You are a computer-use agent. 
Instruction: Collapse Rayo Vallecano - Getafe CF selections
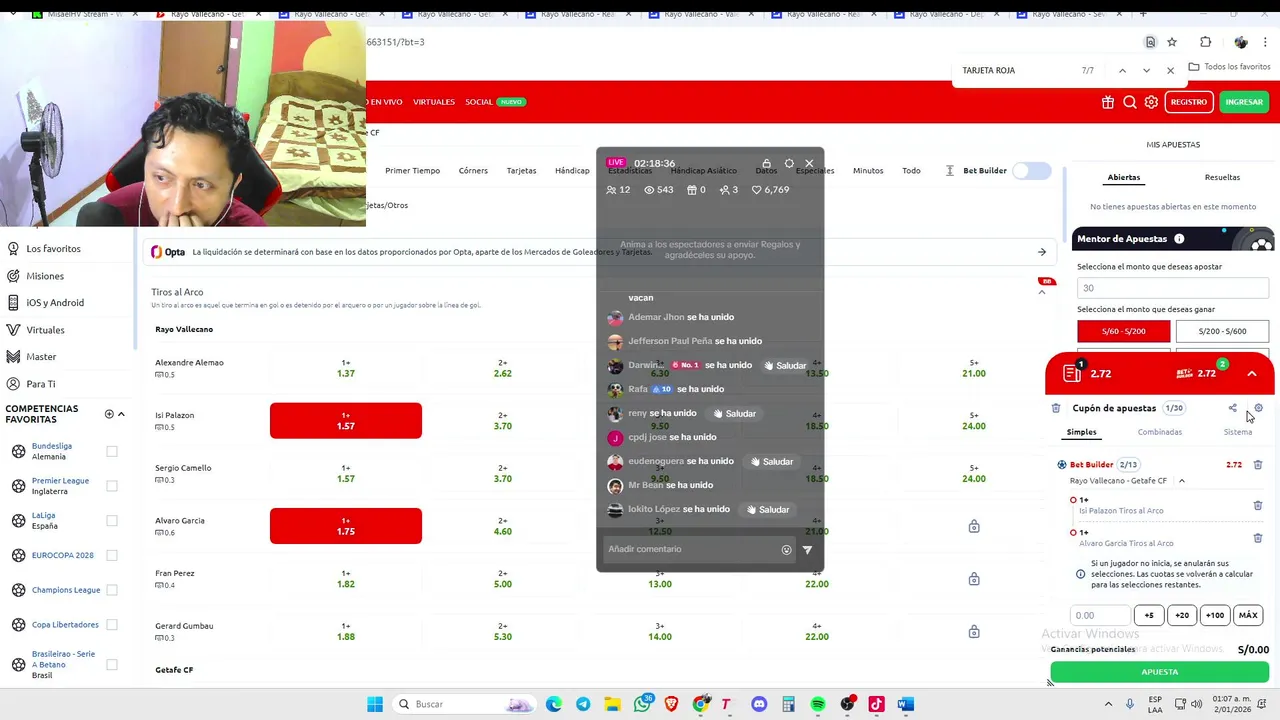coord(1182,481)
